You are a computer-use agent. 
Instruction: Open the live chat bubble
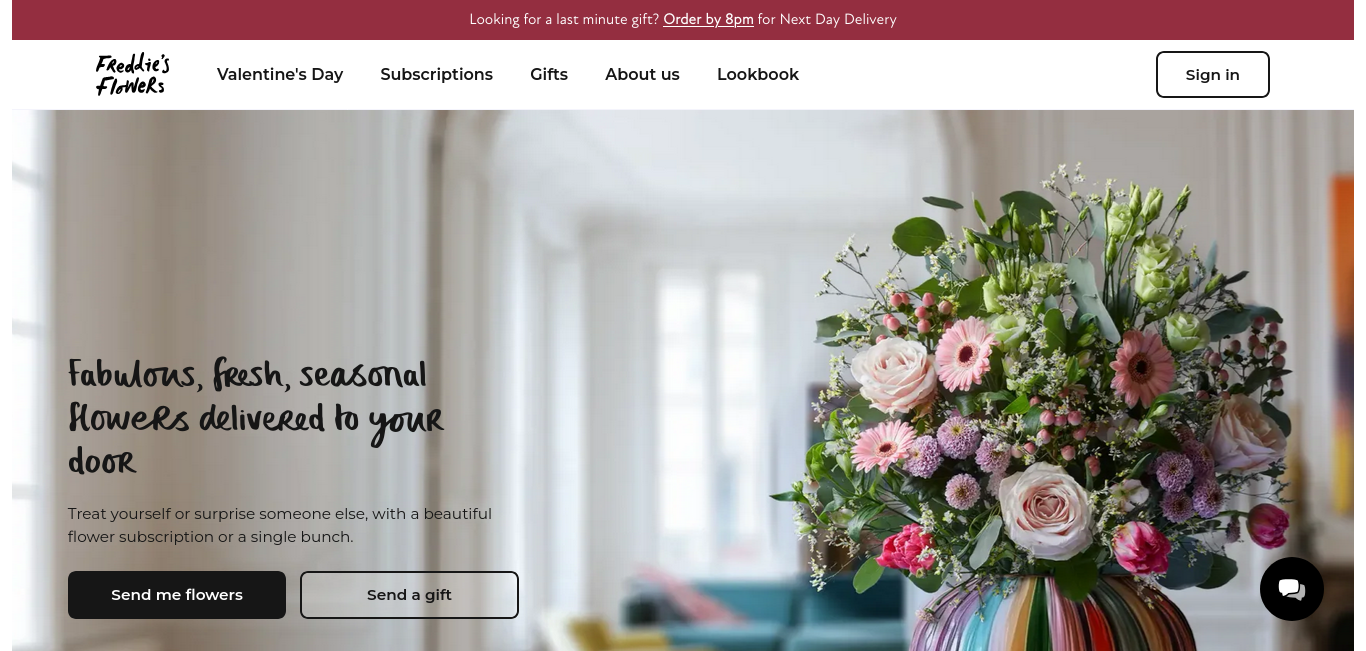tap(1291, 589)
